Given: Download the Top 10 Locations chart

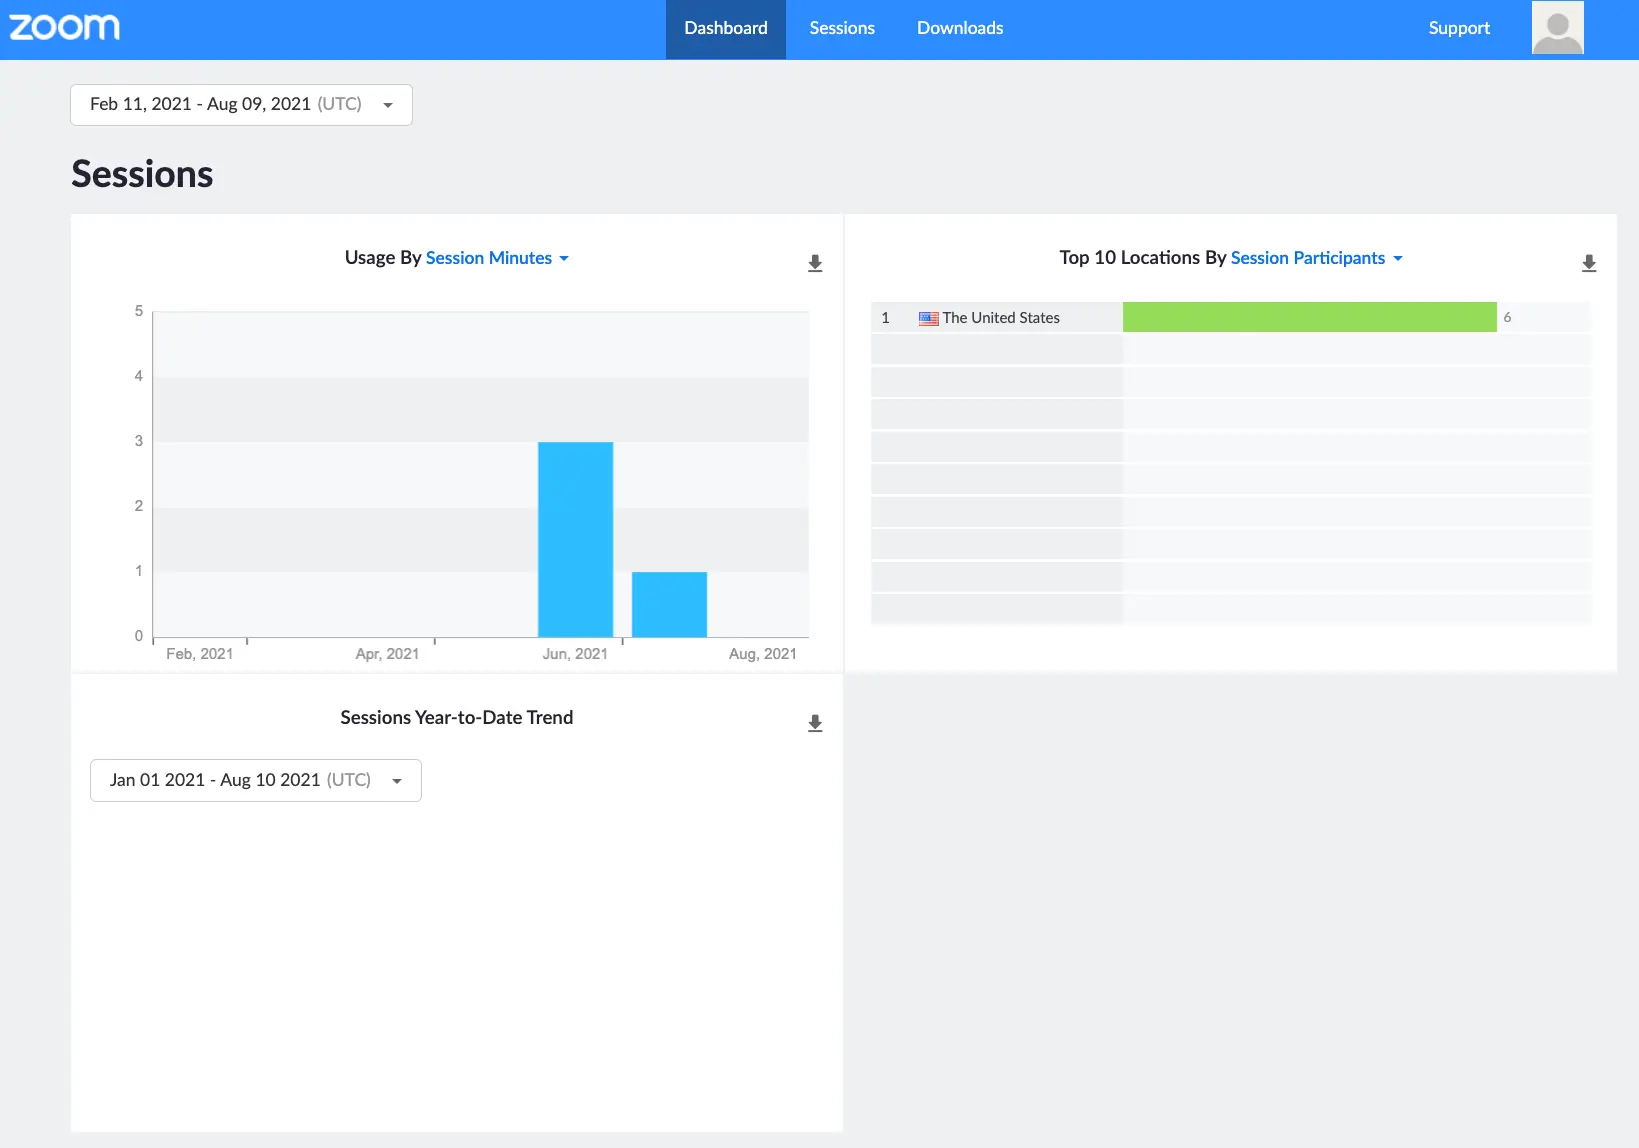Looking at the screenshot, I should coord(1588,263).
